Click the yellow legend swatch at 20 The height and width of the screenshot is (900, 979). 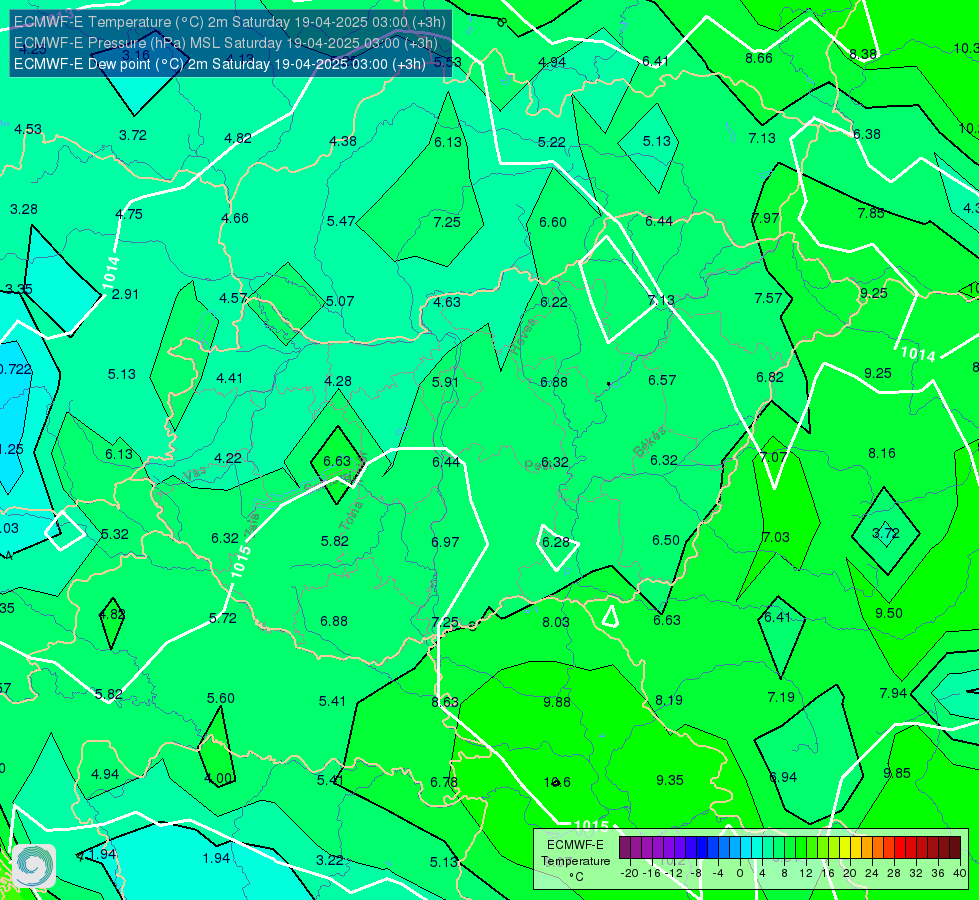[x=845, y=848]
